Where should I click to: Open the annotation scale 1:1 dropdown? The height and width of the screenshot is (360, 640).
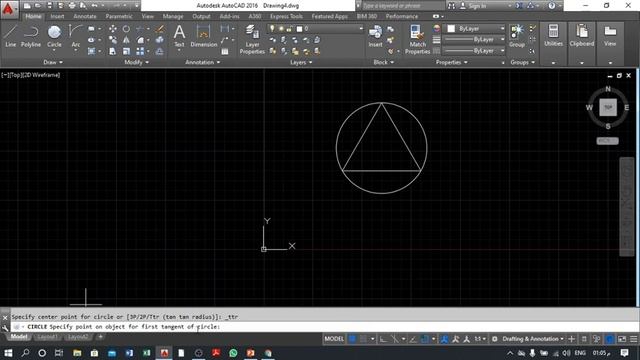tap(480, 339)
